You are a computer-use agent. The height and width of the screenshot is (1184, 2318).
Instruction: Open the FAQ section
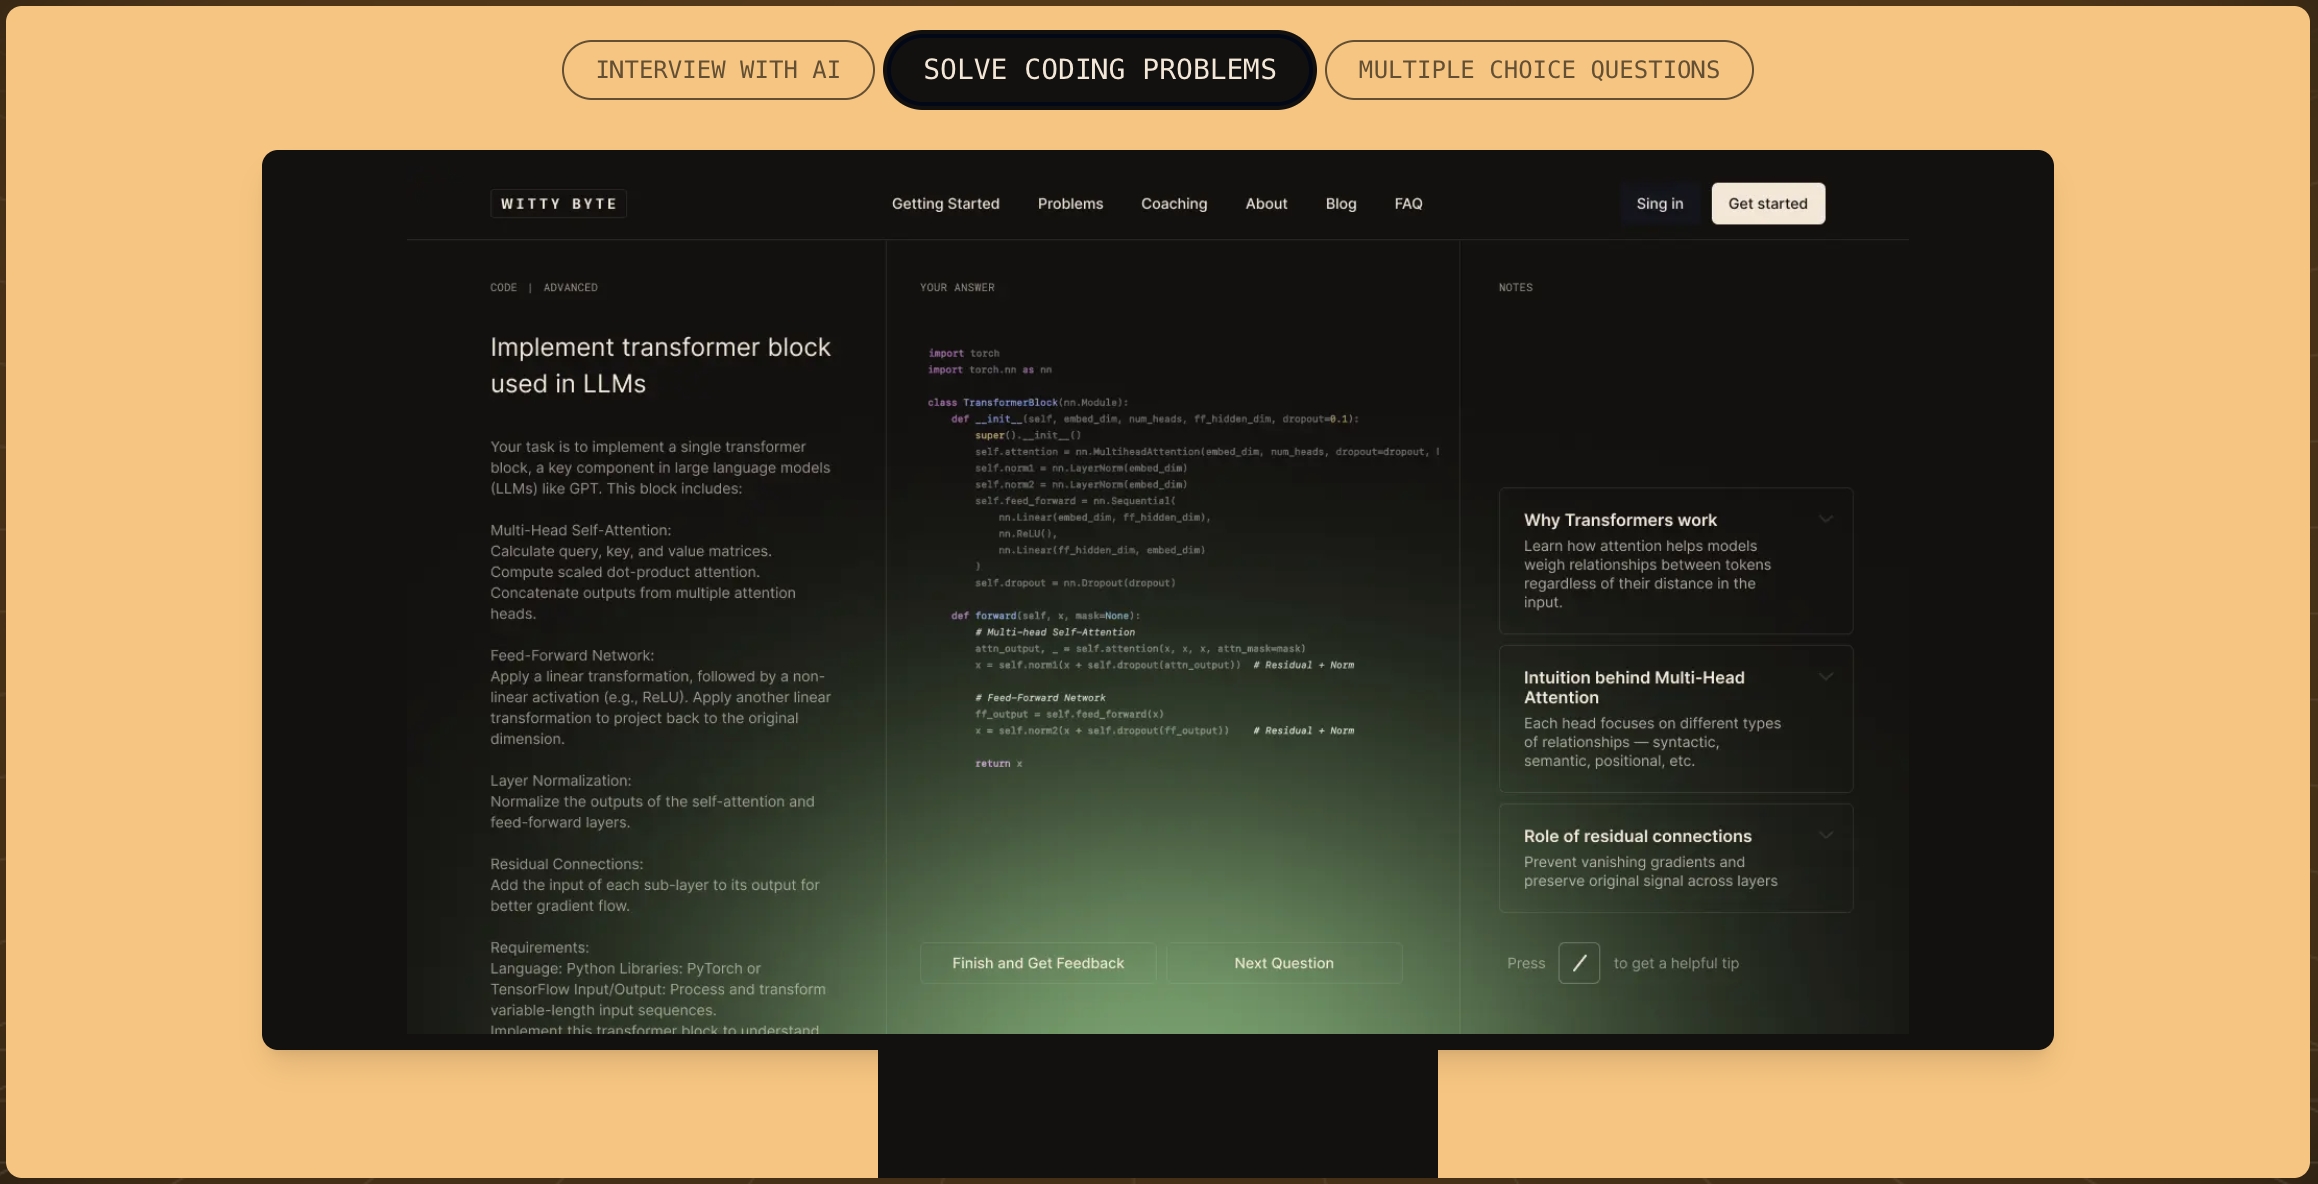pos(1408,203)
